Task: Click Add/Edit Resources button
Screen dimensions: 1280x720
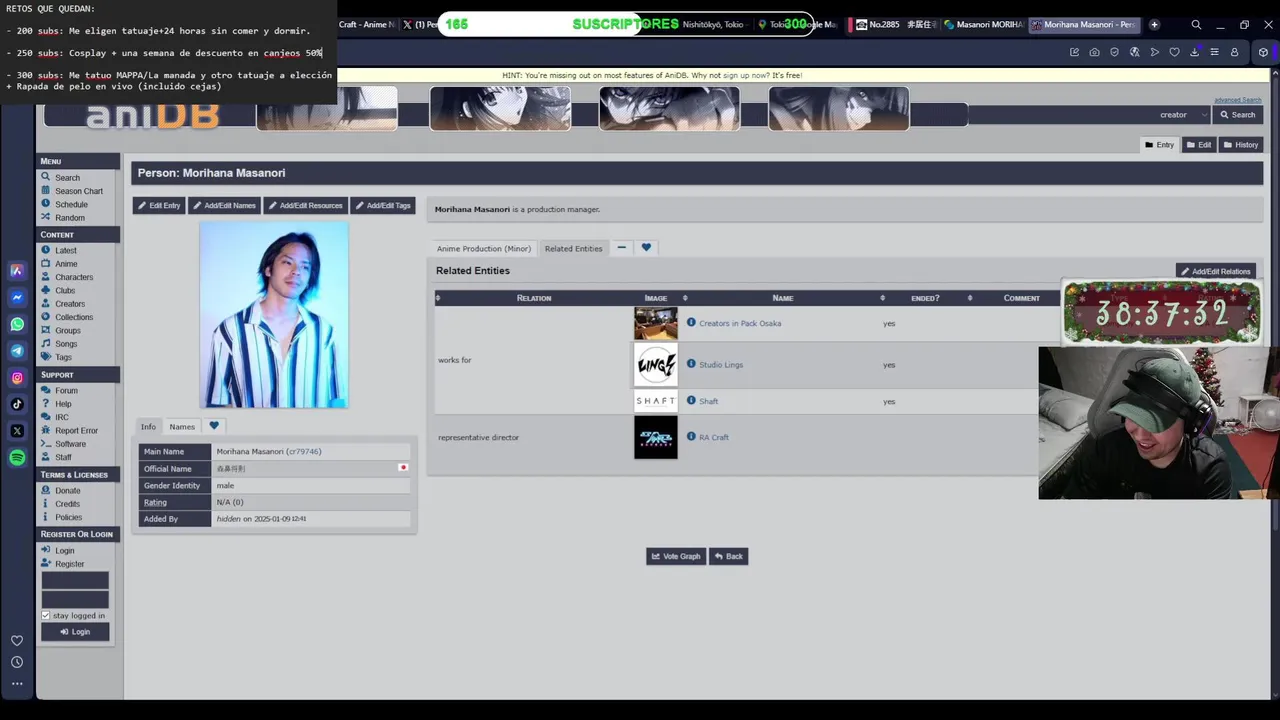Action: coord(305,205)
